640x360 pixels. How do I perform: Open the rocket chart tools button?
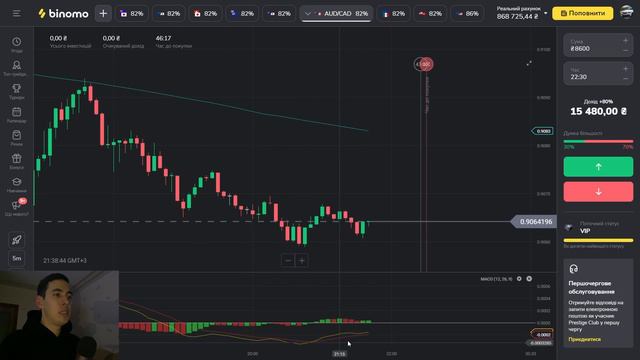[x=17, y=240]
